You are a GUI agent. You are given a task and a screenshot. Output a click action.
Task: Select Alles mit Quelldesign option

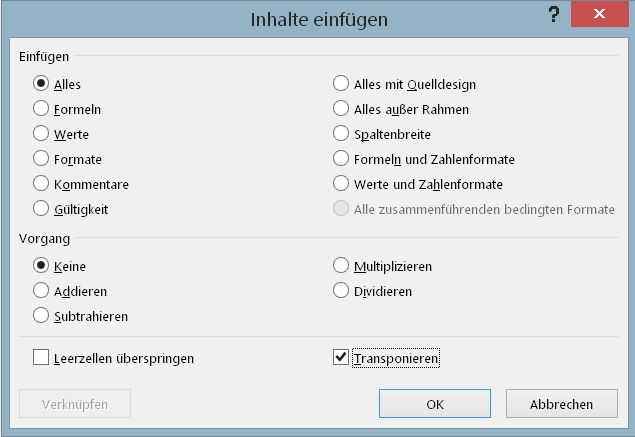341,84
